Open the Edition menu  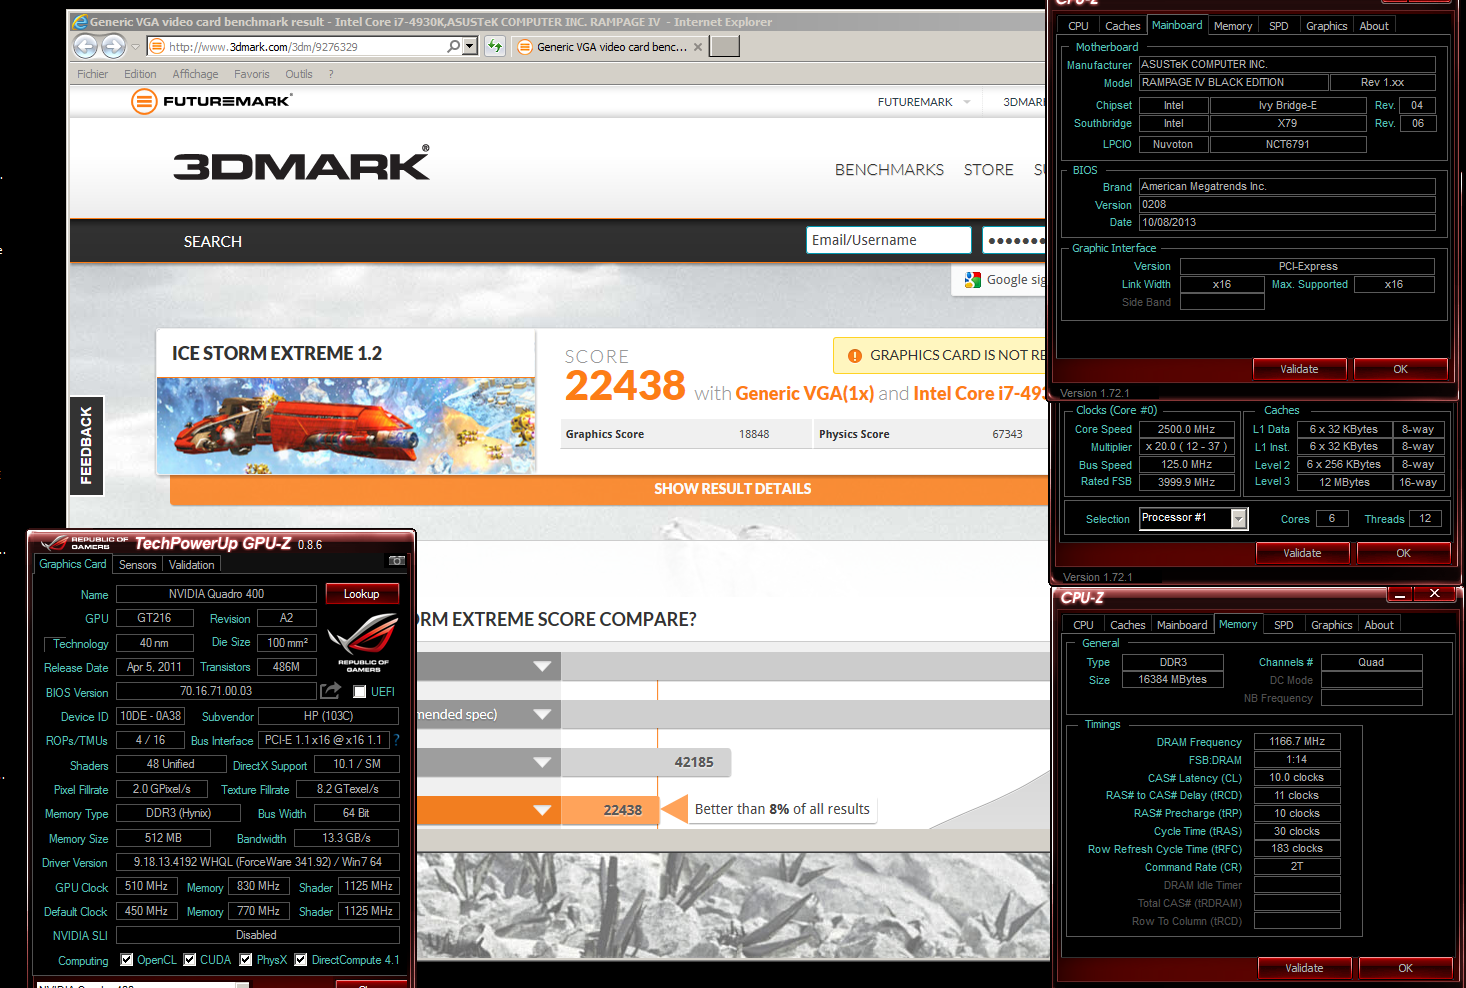(140, 74)
